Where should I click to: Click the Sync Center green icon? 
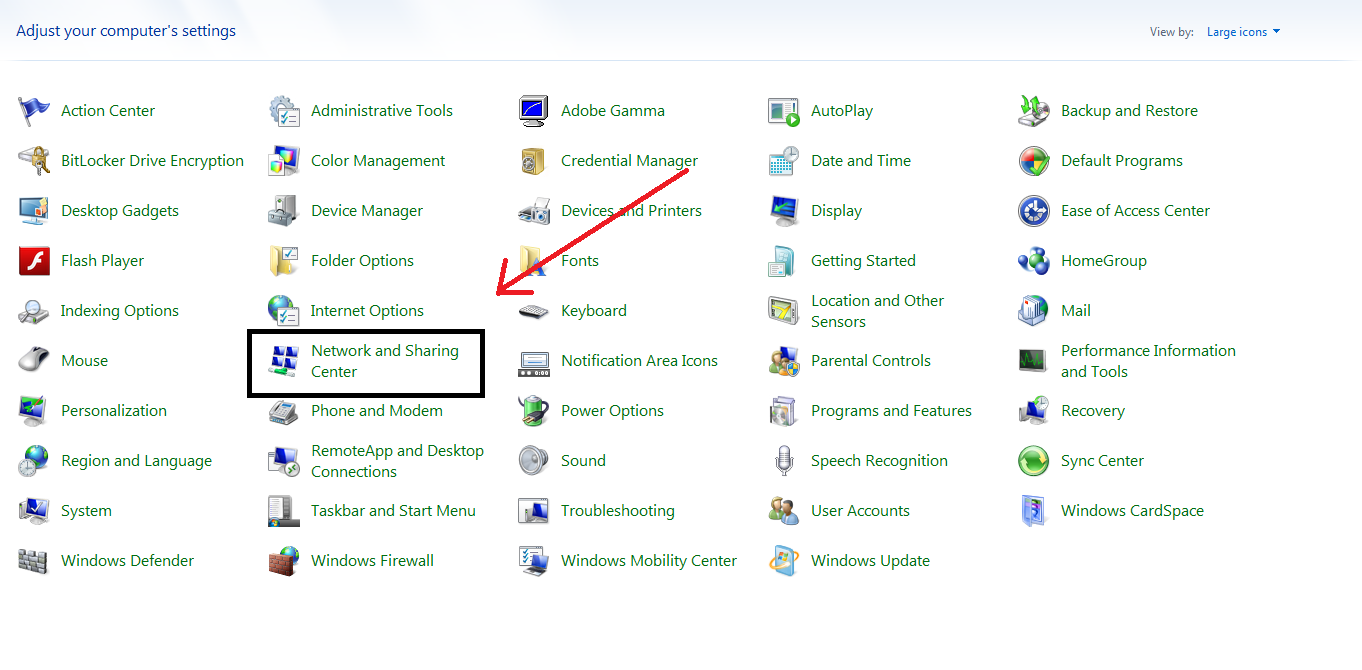(1034, 461)
